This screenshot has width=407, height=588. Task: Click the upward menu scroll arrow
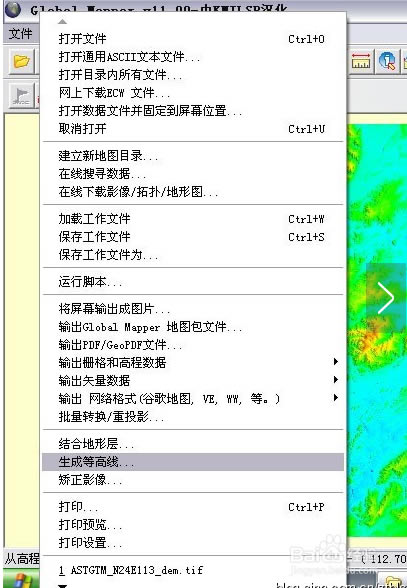[62, 22]
